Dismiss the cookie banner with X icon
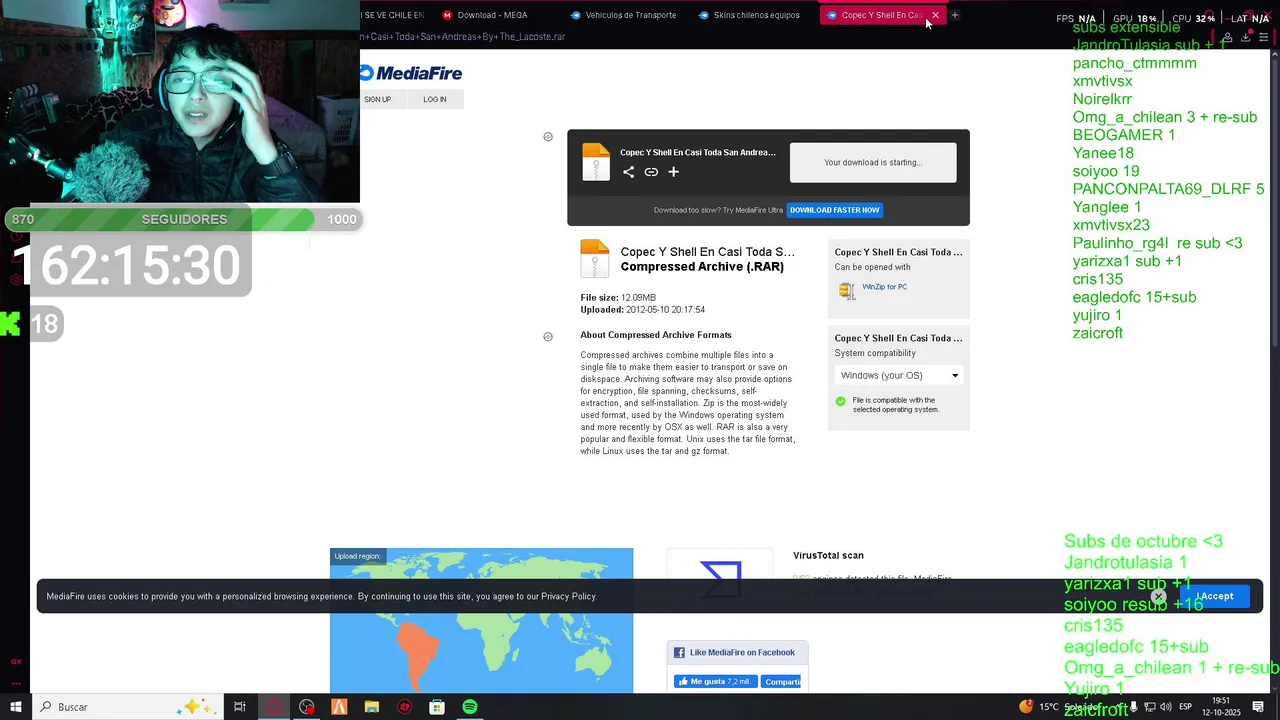The height and width of the screenshot is (720, 1280). [x=1158, y=597]
